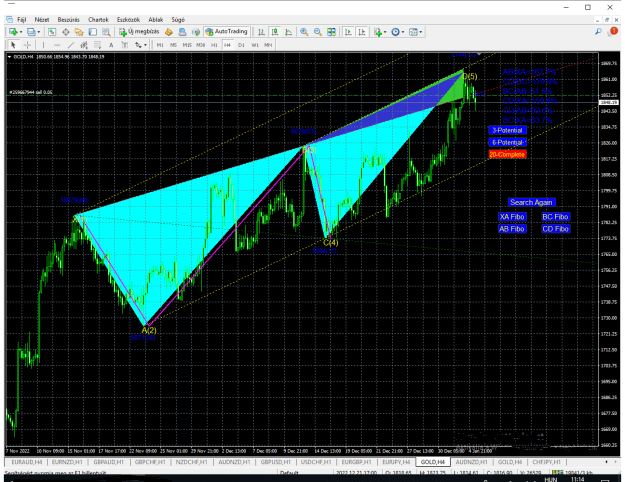The height and width of the screenshot is (482, 625).
Task: Switch chart to Candlesticks mode
Action: click(275, 32)
